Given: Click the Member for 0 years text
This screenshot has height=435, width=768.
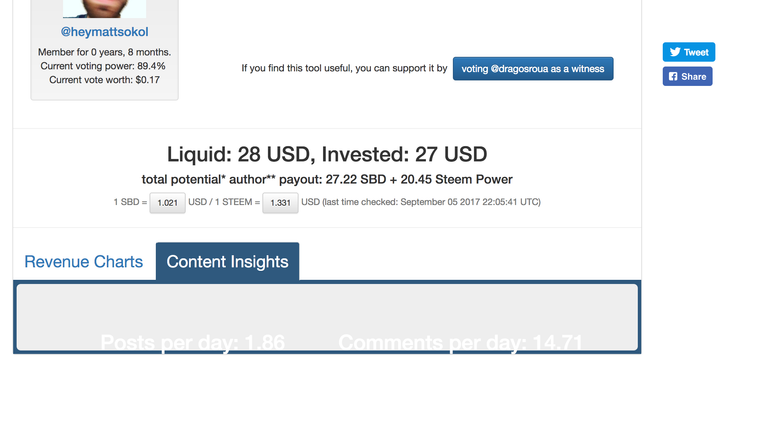Looking at the screenshot, I should [x=104, y=52].
